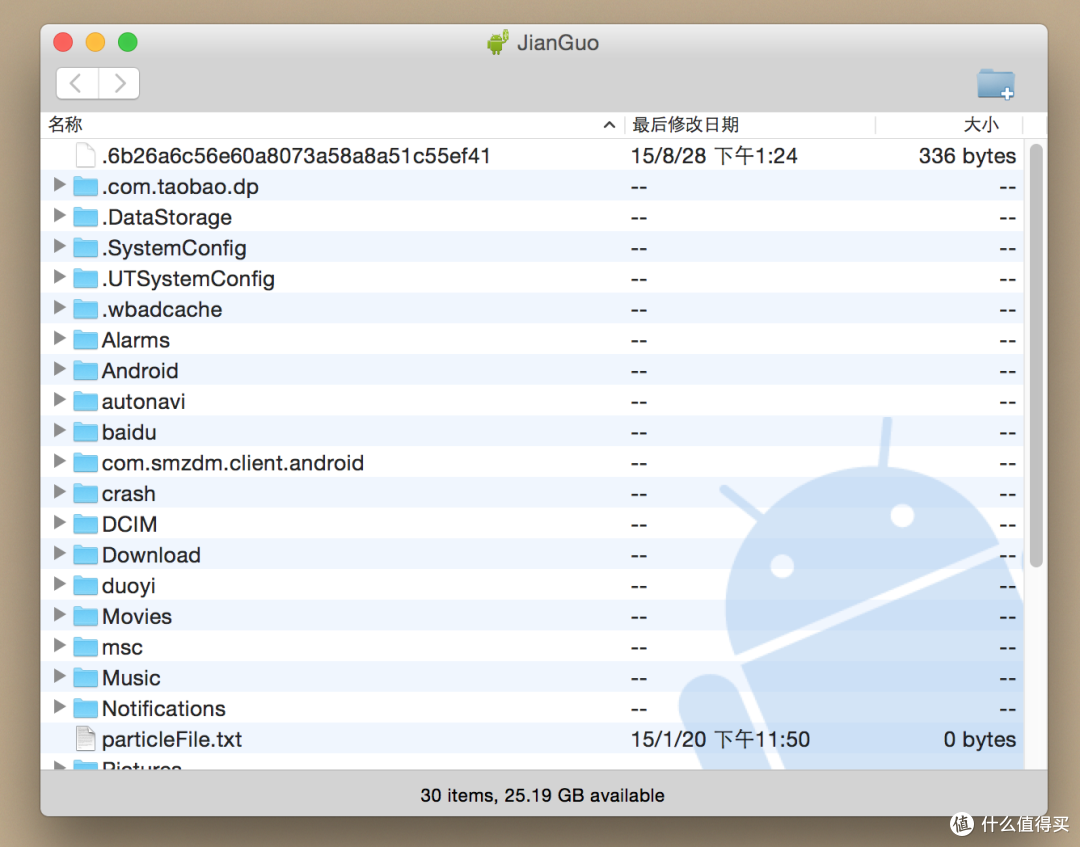Sort by the 大小 column header
The width and height of the screenshot is (1080, 847).
point(949,125)
